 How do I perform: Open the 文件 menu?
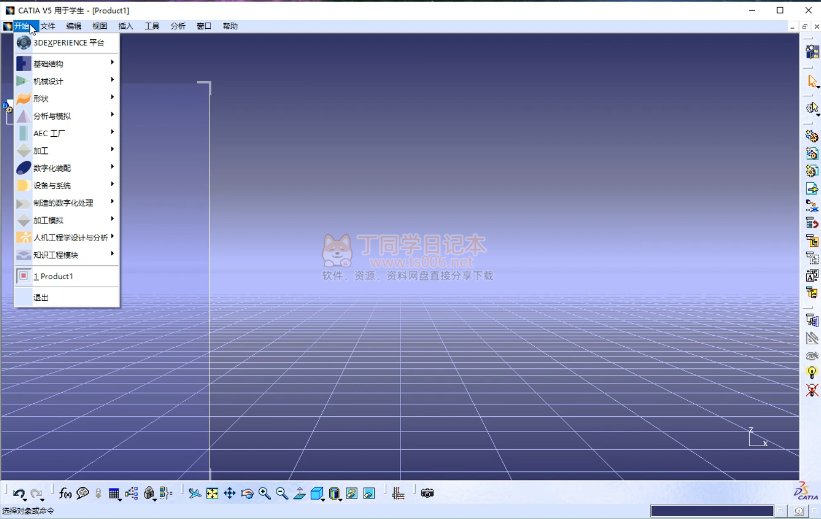48,26
